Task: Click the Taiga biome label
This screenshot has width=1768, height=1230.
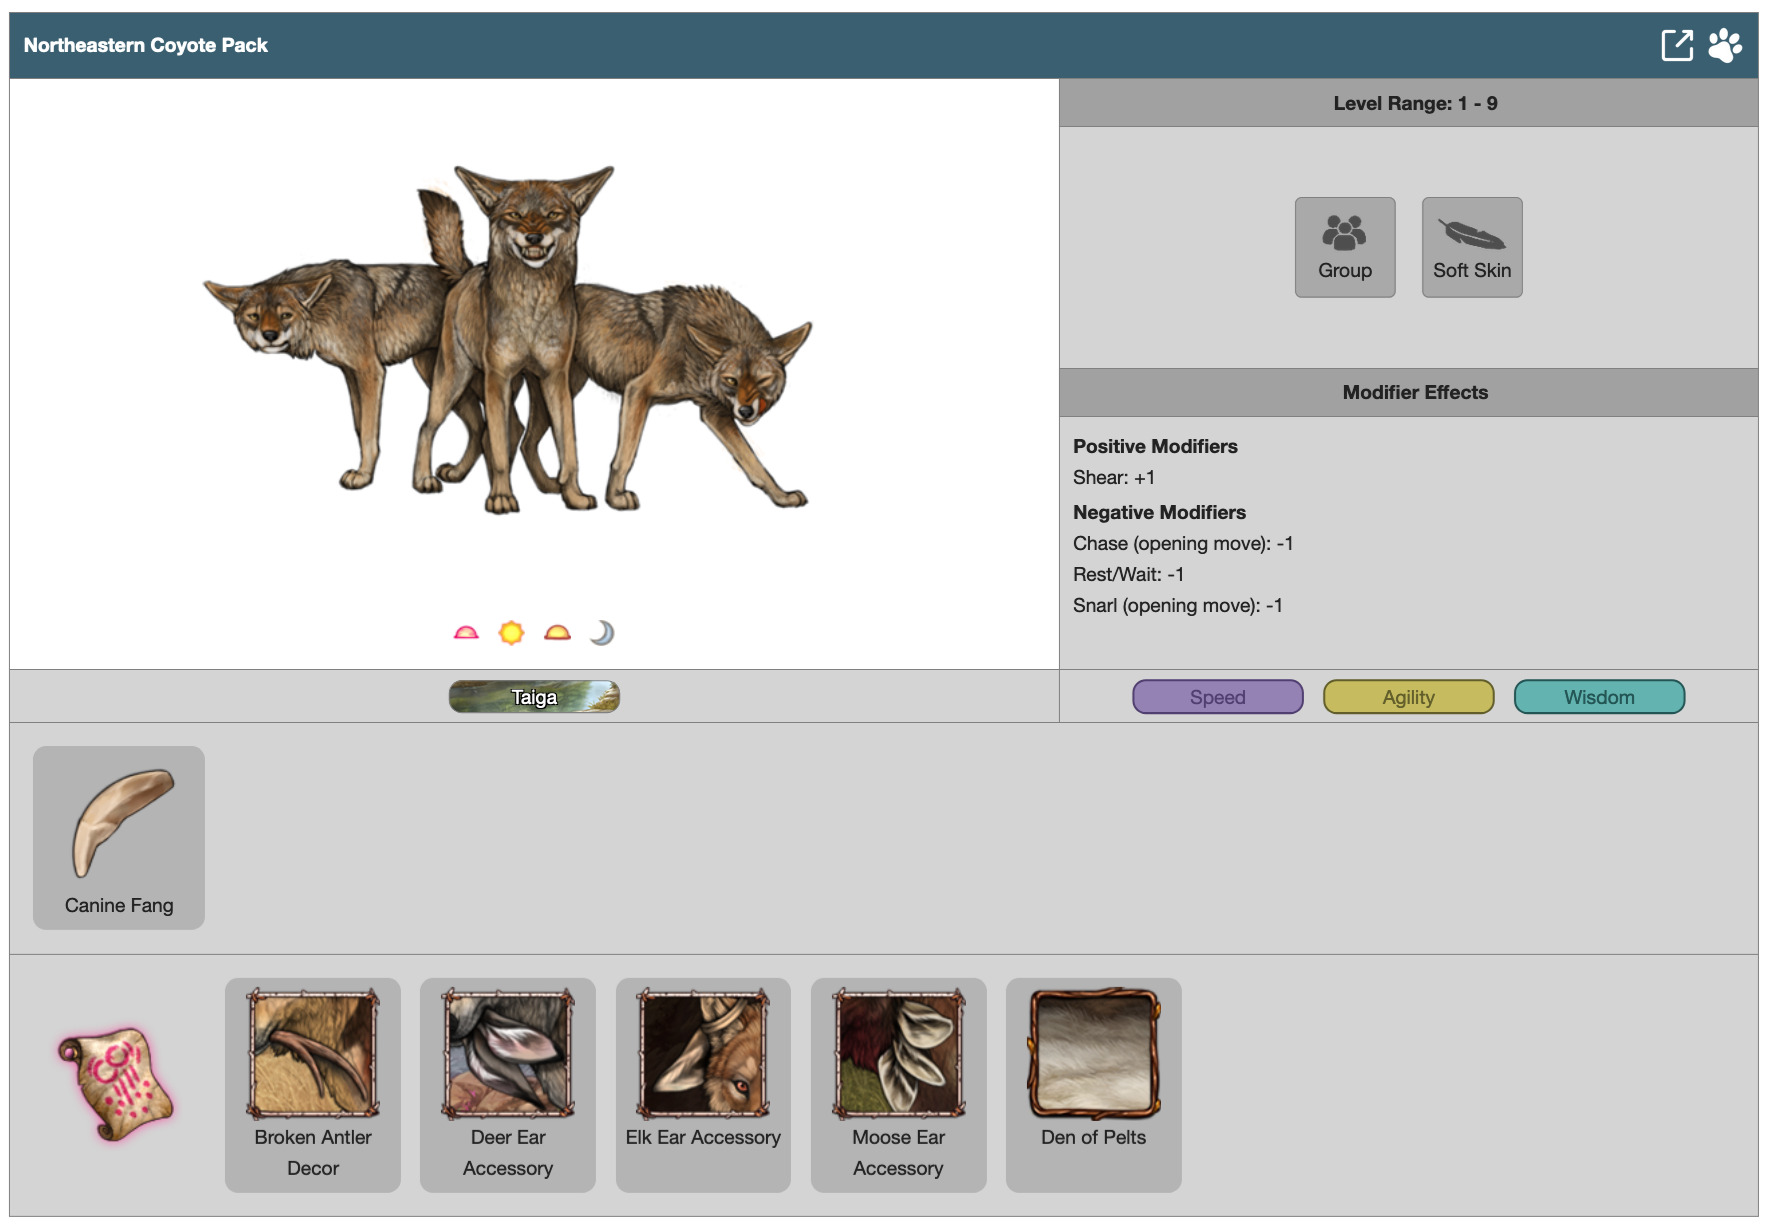Action: [x=534, y=697]
